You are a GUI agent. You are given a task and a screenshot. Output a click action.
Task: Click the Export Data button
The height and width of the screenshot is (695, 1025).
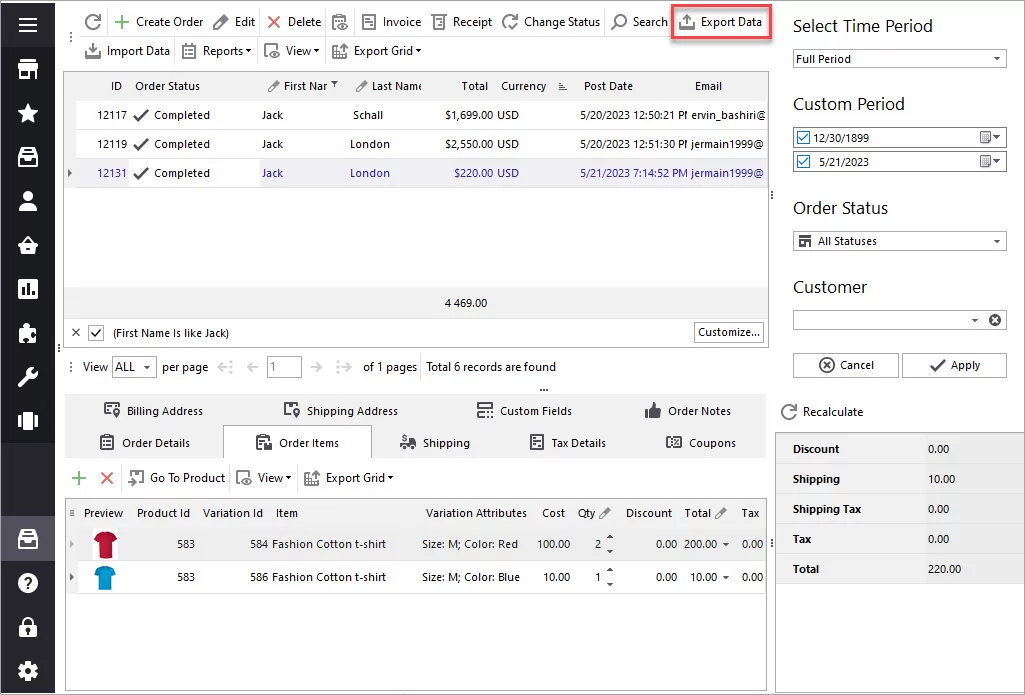720,22
